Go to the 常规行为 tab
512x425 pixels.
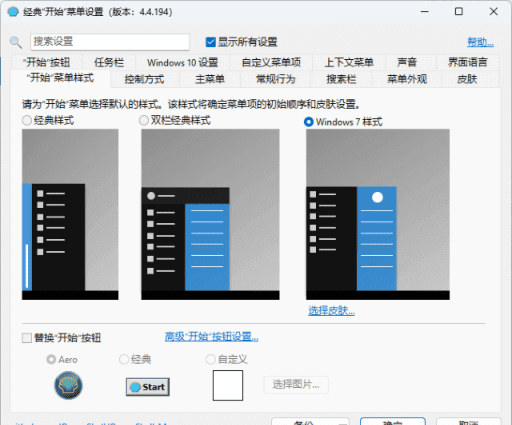tap(276, 79)
